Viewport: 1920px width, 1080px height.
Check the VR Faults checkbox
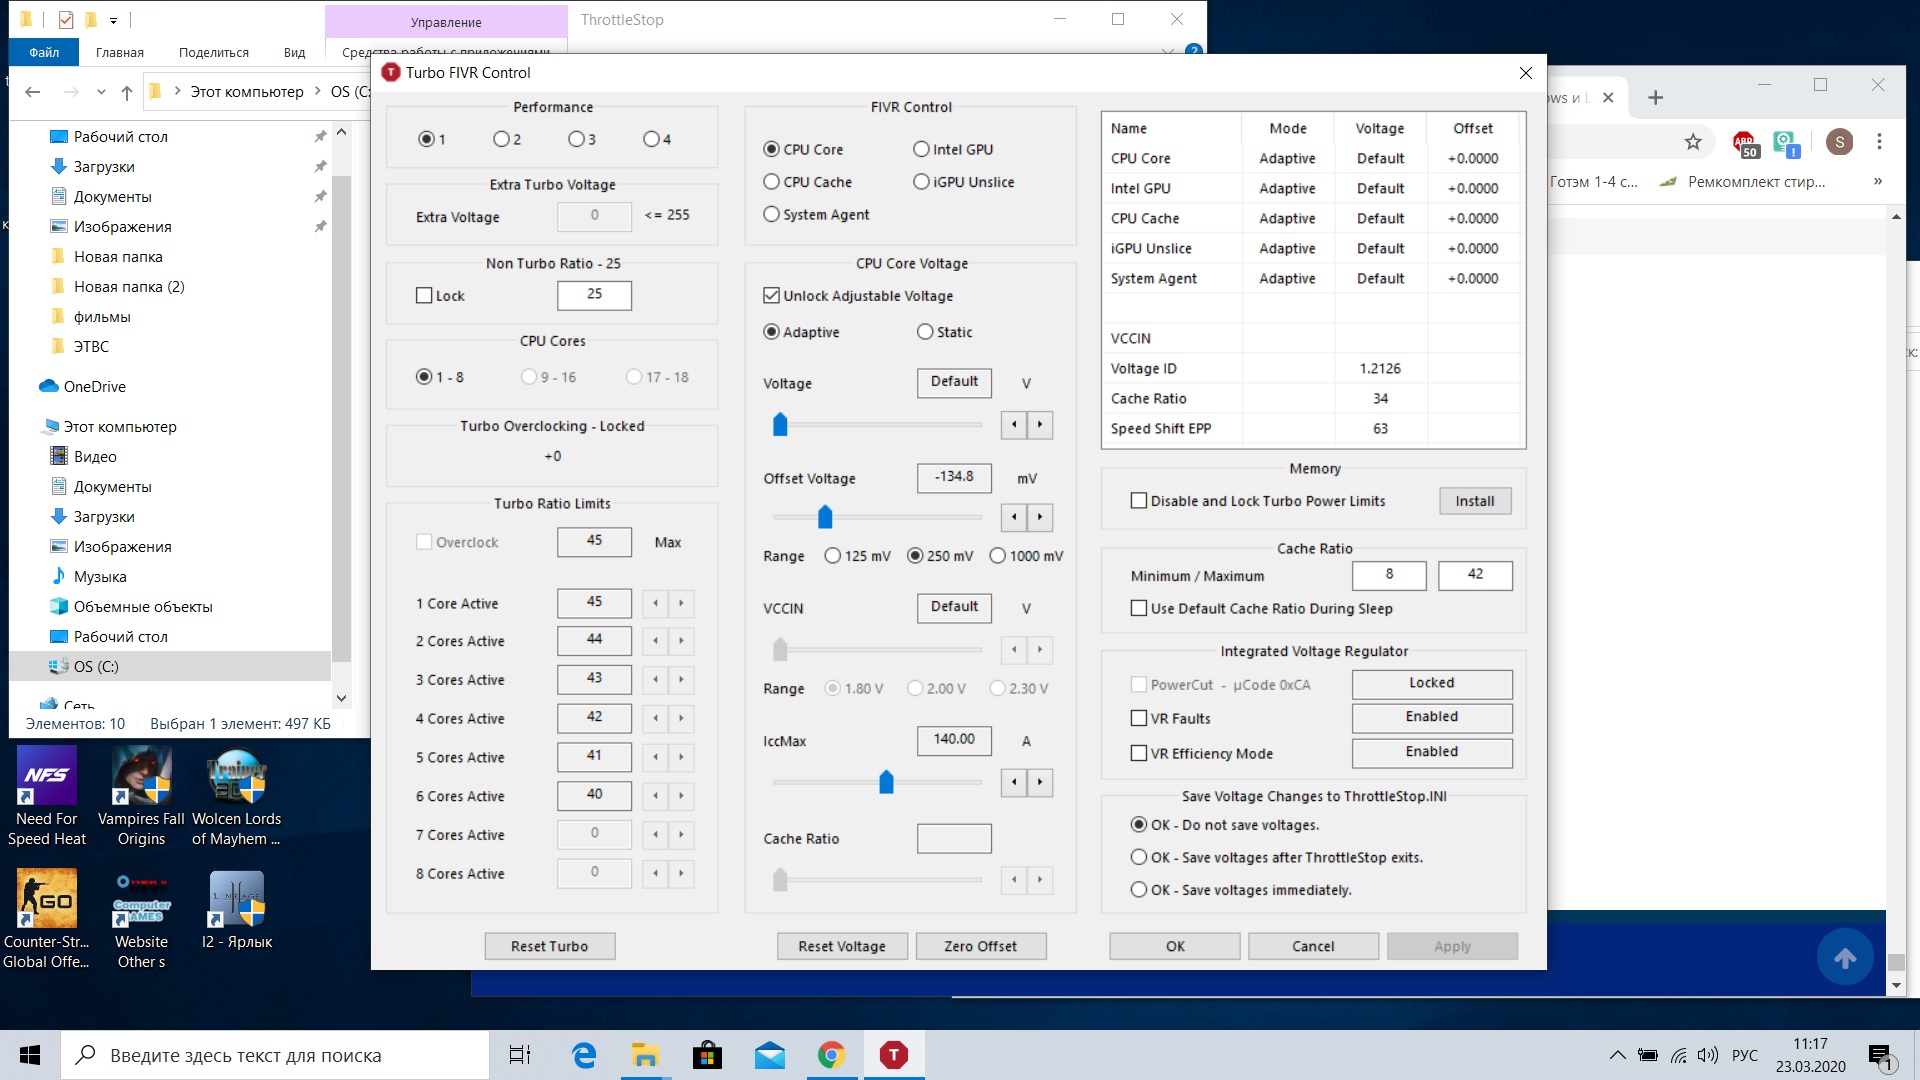1139,718
